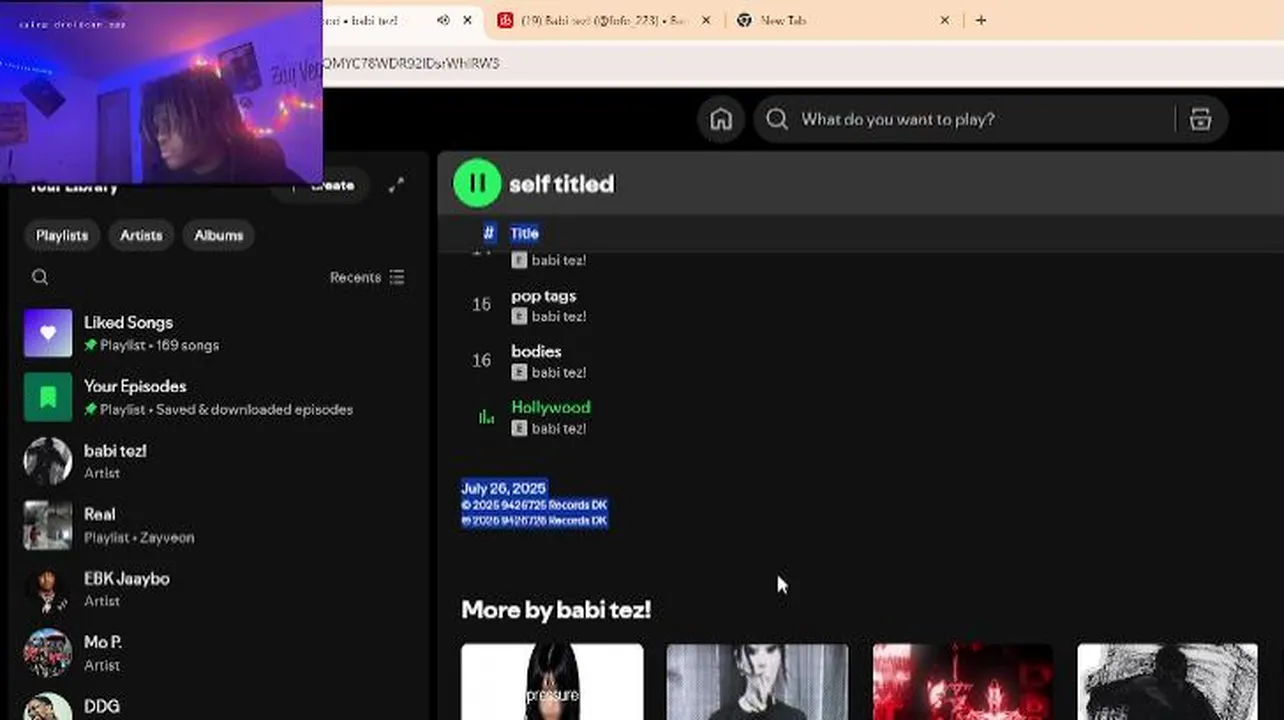The image size is (1284, 720).
Task: Open the Browse icon beside search field
Action: coord(1200,119)
